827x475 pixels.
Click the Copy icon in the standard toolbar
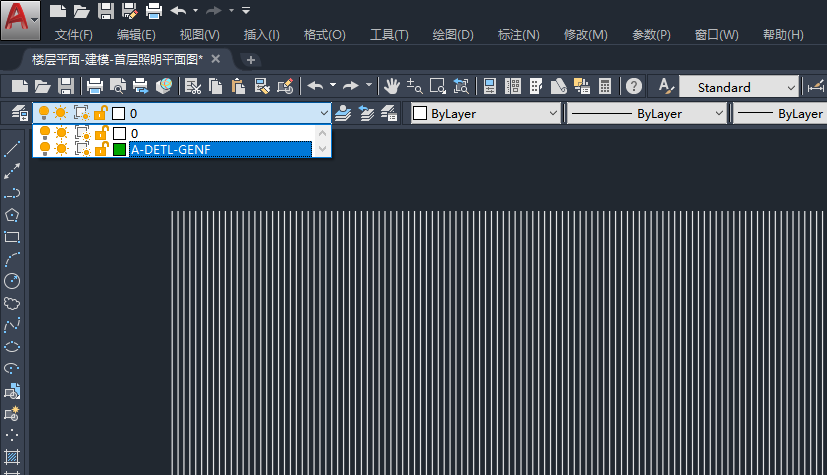(x=215, y=86)
